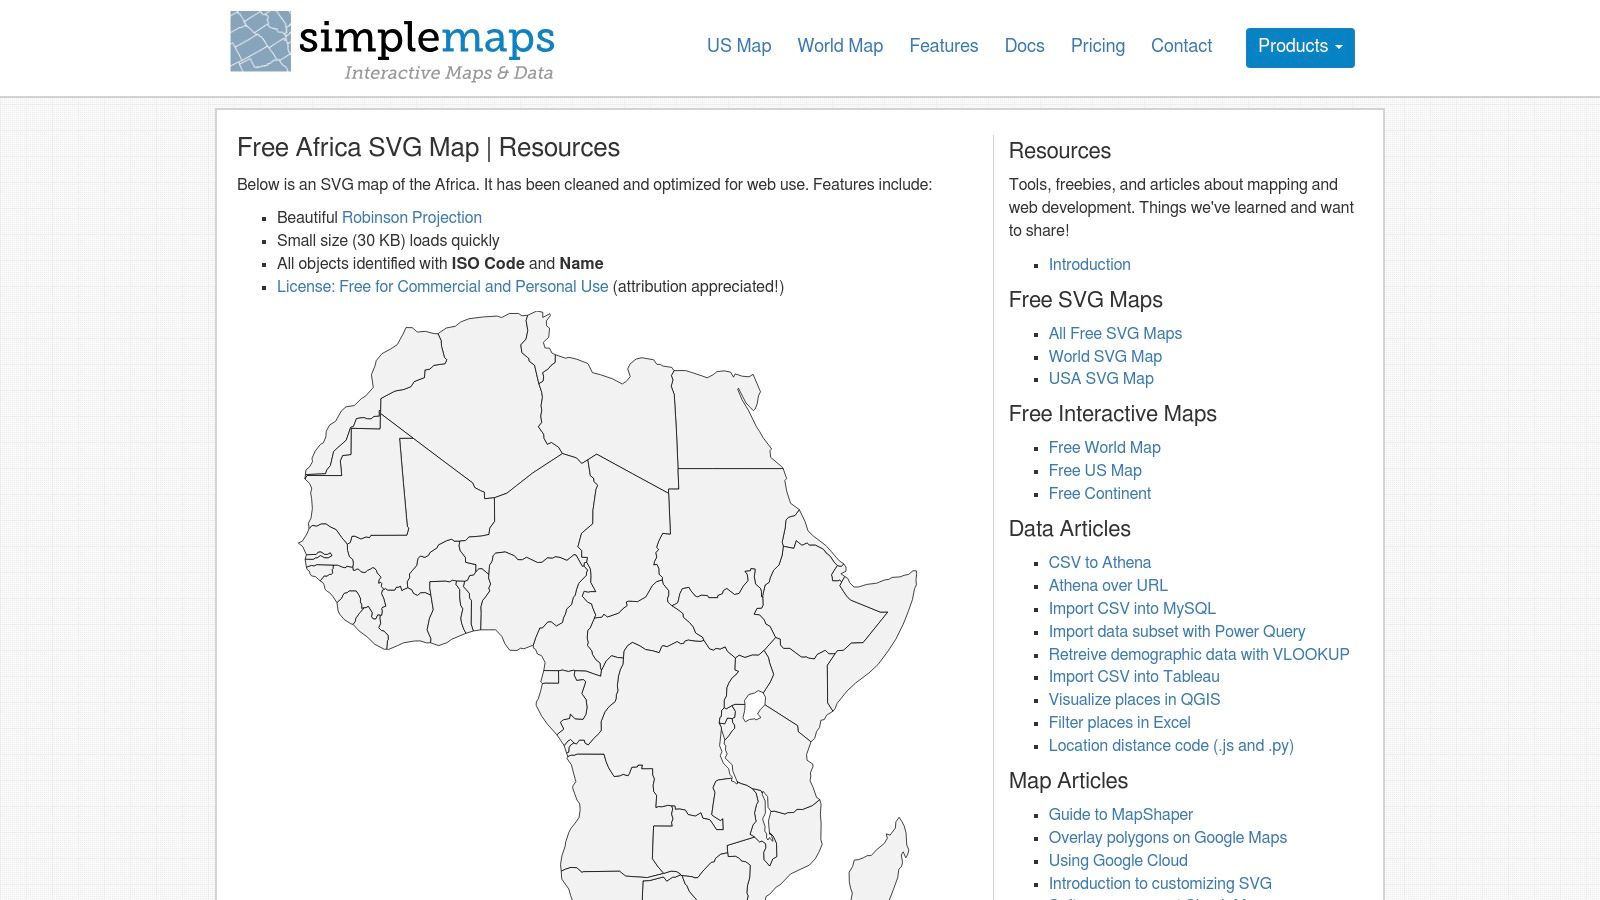Viewport: 1600px width, 900px height.
Task: Open the Docs navigation link
Action: coord(1025,46)
